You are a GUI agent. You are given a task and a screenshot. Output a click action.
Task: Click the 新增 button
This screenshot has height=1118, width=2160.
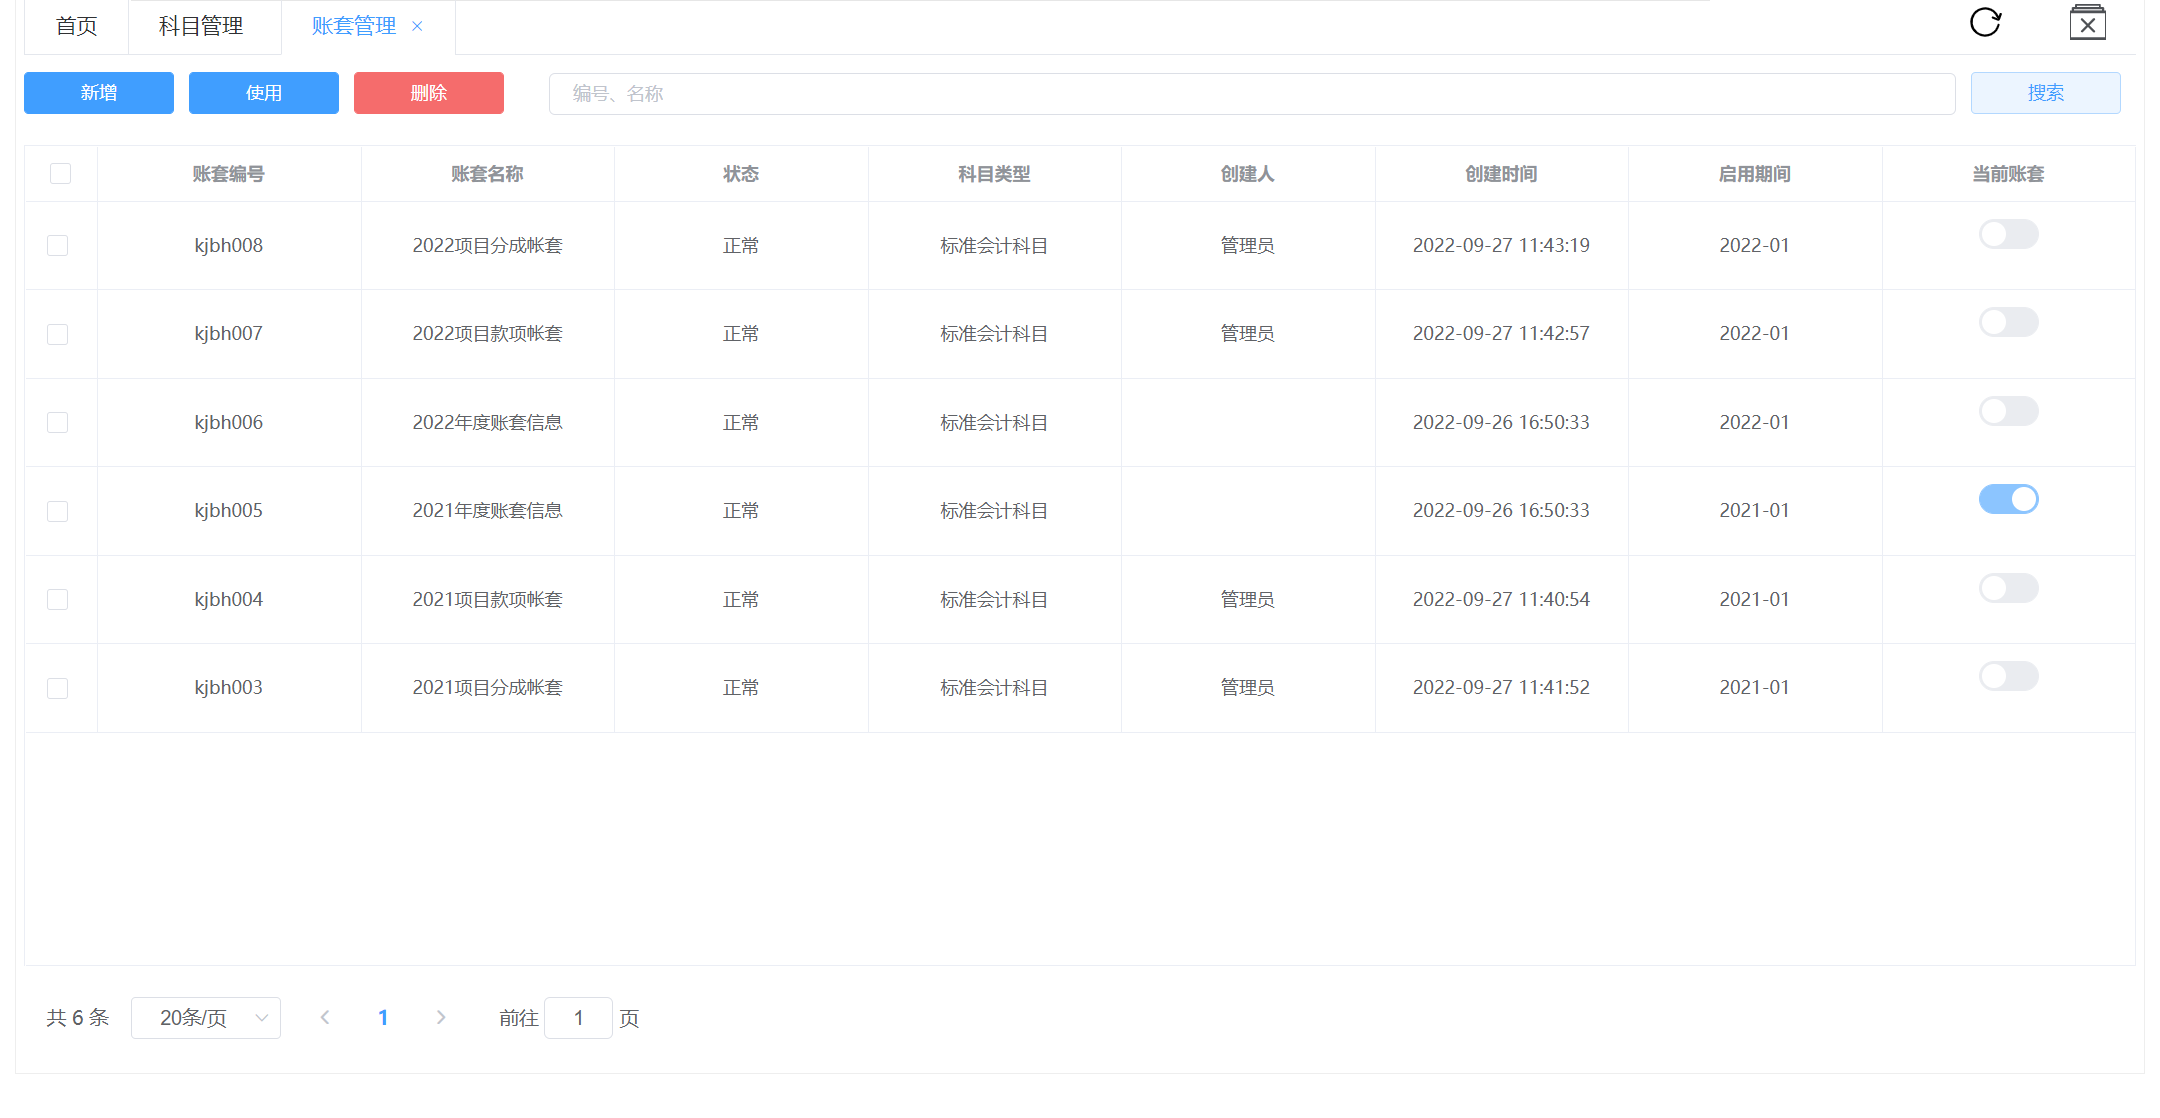pos(99,93)
